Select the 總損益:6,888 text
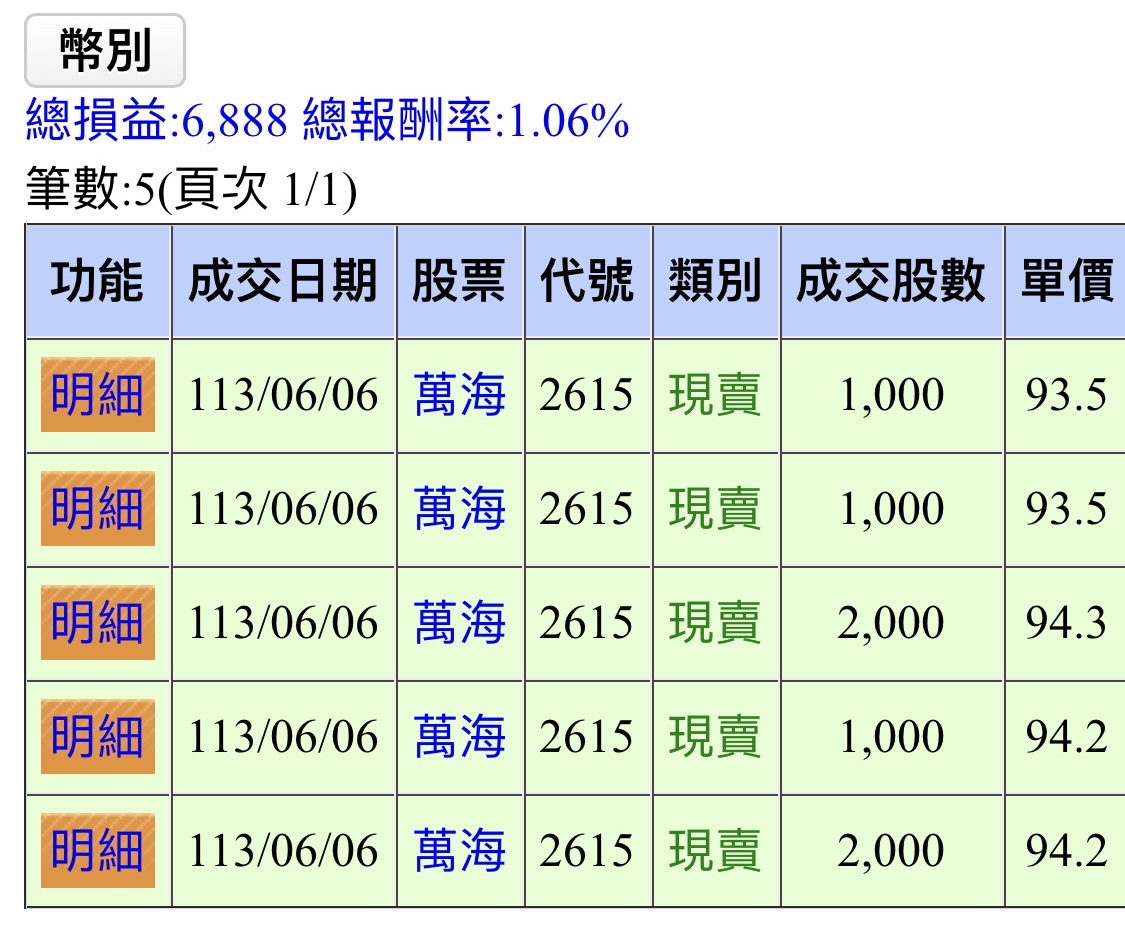Image resolution: width=1125 pixels, height=943 pixels. [x=157, y=120]
